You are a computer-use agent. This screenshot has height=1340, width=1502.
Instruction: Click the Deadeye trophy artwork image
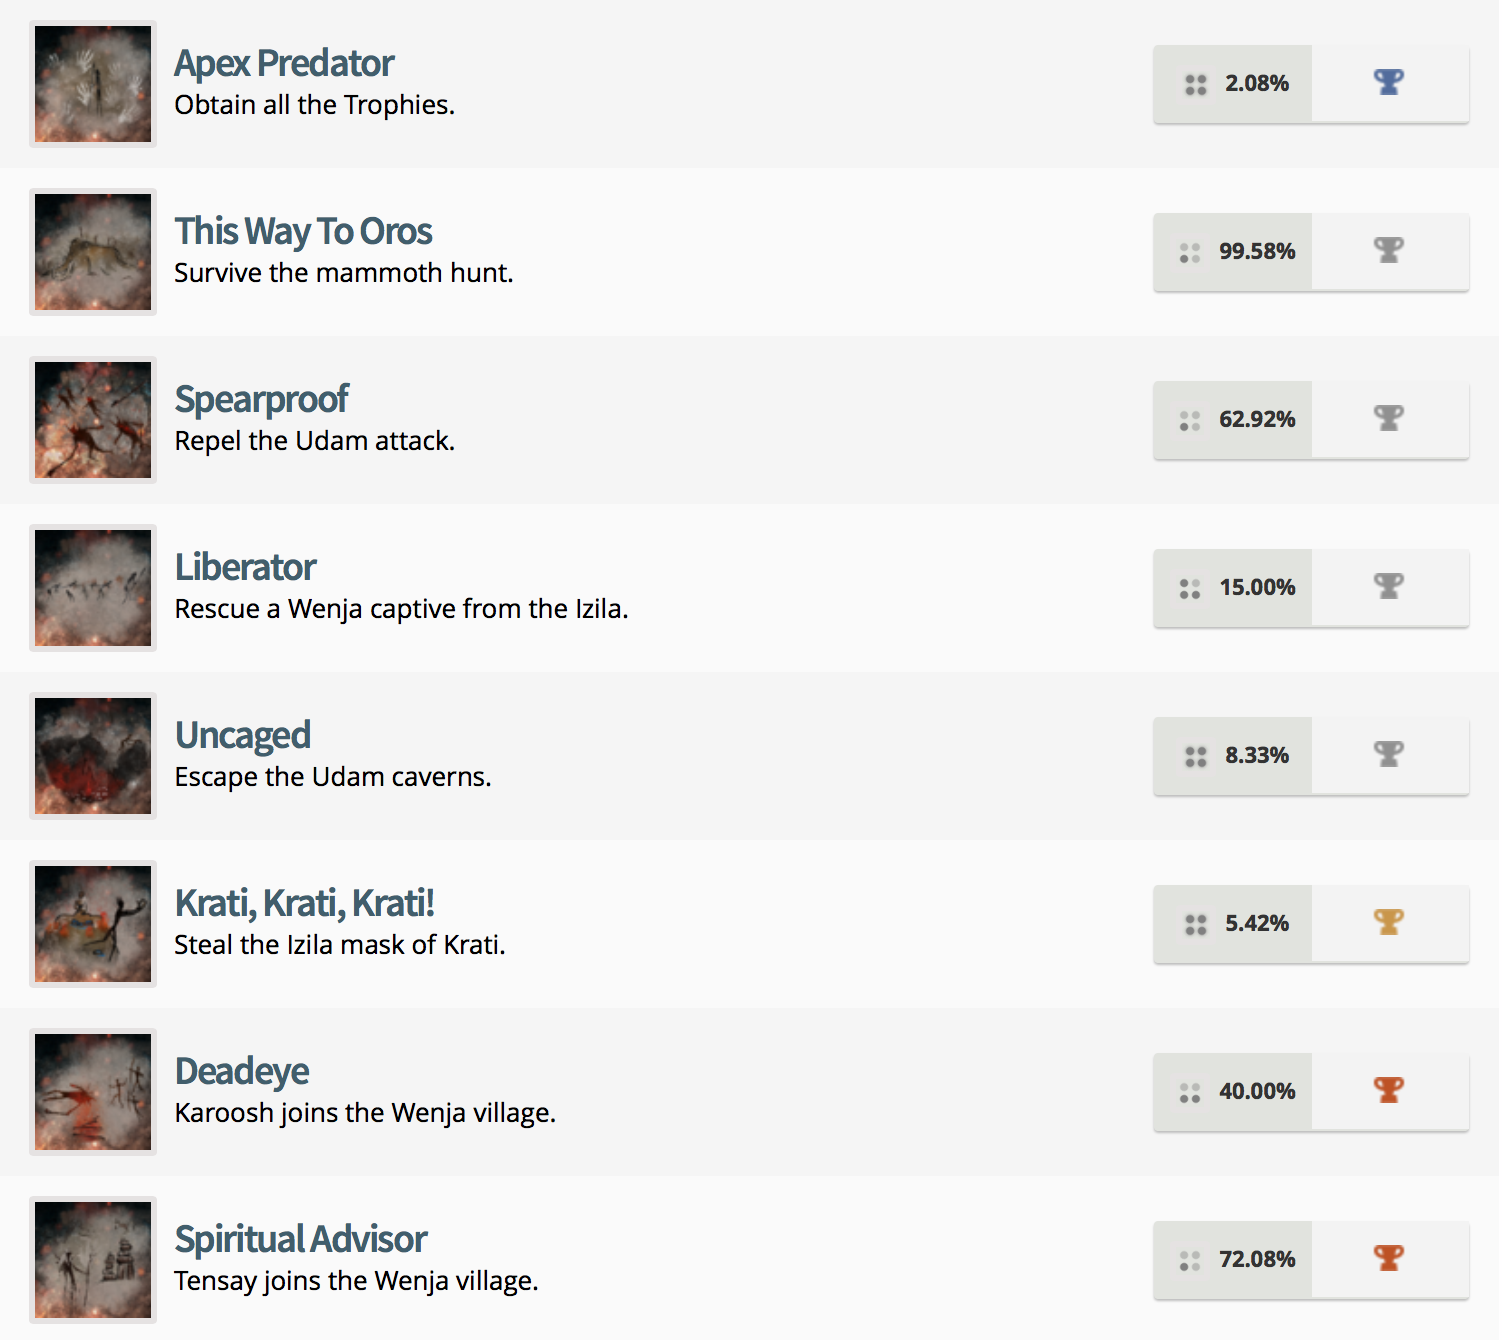pos(92,1091)
